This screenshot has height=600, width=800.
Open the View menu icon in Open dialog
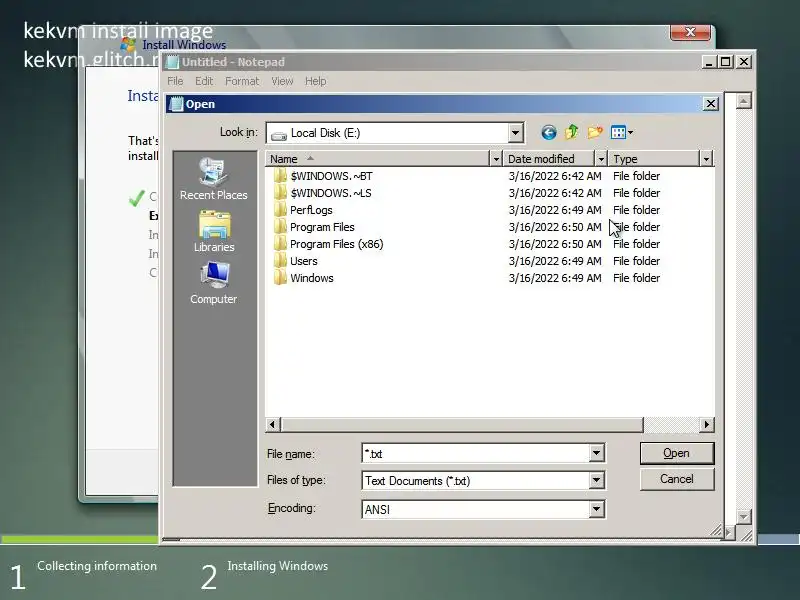pos(618,133)
